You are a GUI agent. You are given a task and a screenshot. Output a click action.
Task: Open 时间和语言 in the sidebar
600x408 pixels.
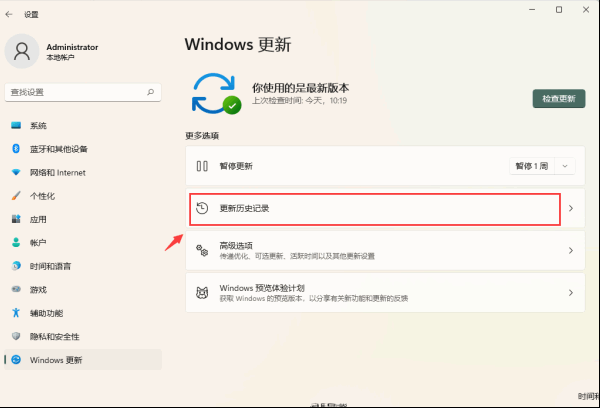point(83,266)
